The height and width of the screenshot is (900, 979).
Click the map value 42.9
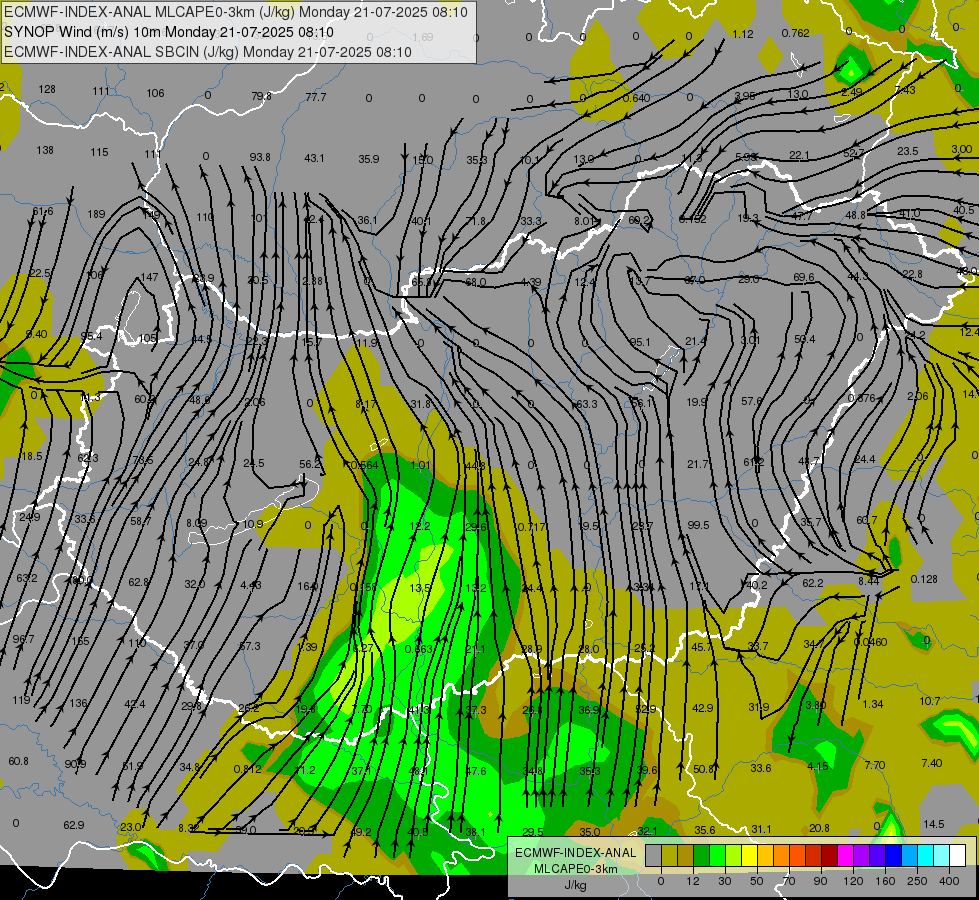[703, 708]
